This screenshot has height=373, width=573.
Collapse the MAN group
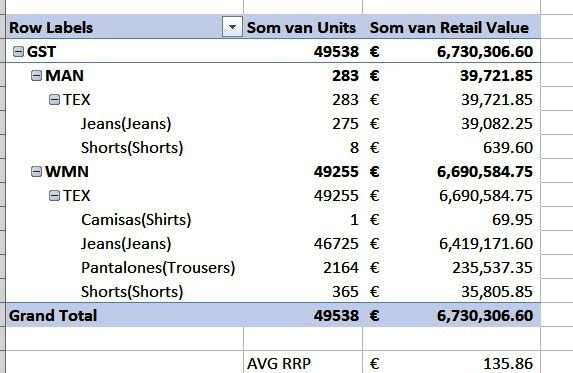tap(36, 76)
